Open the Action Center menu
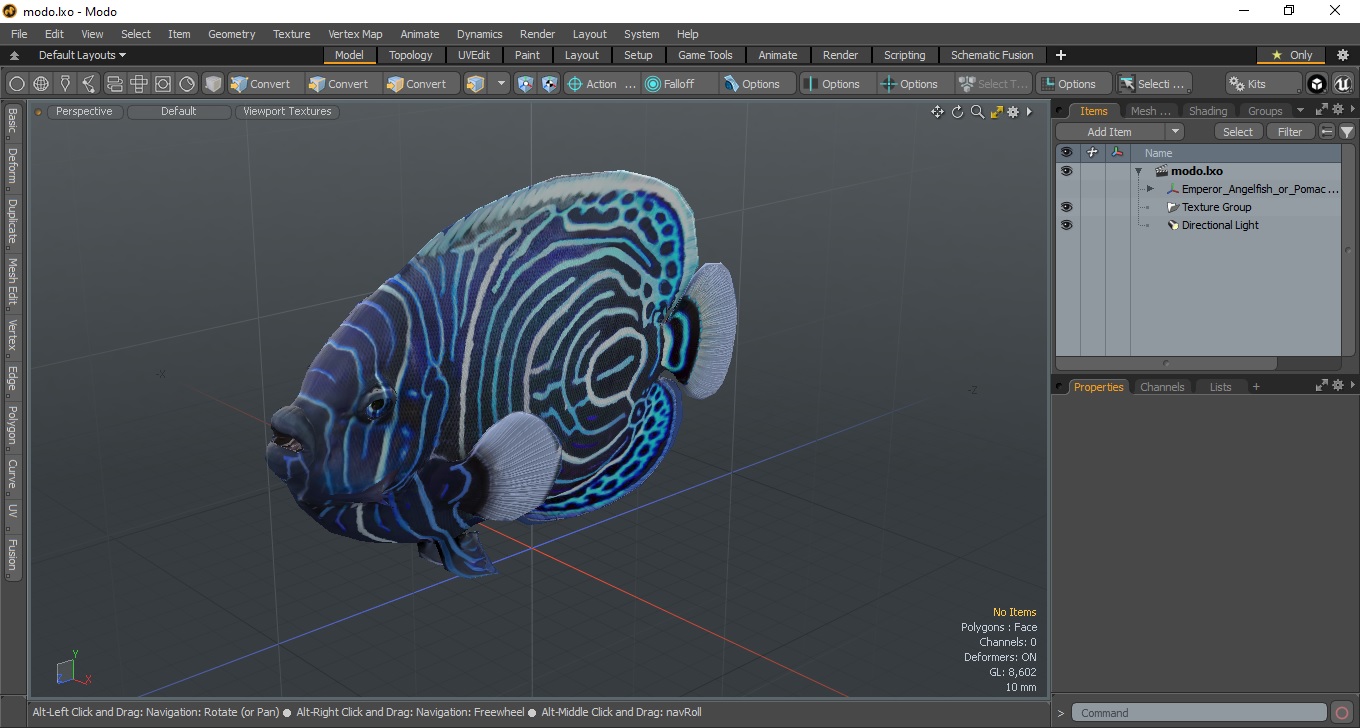 click(602, 84)
